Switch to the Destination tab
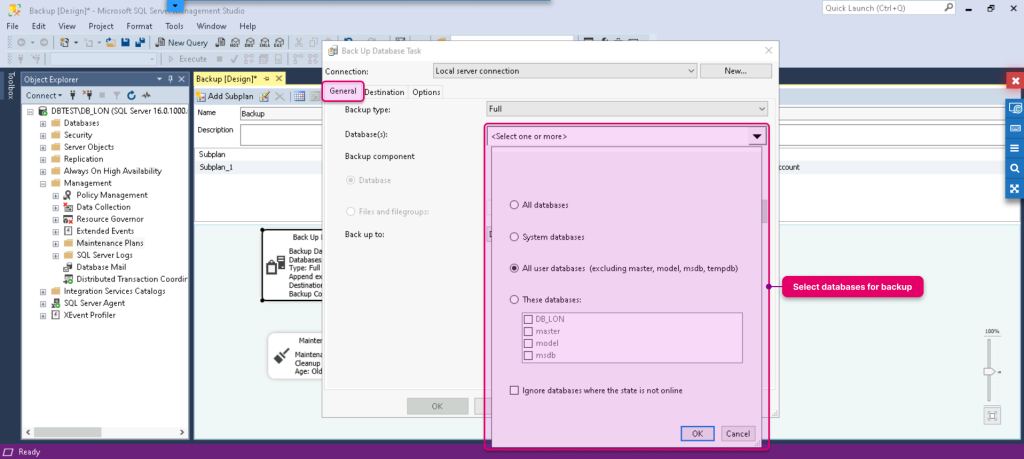 385,92
